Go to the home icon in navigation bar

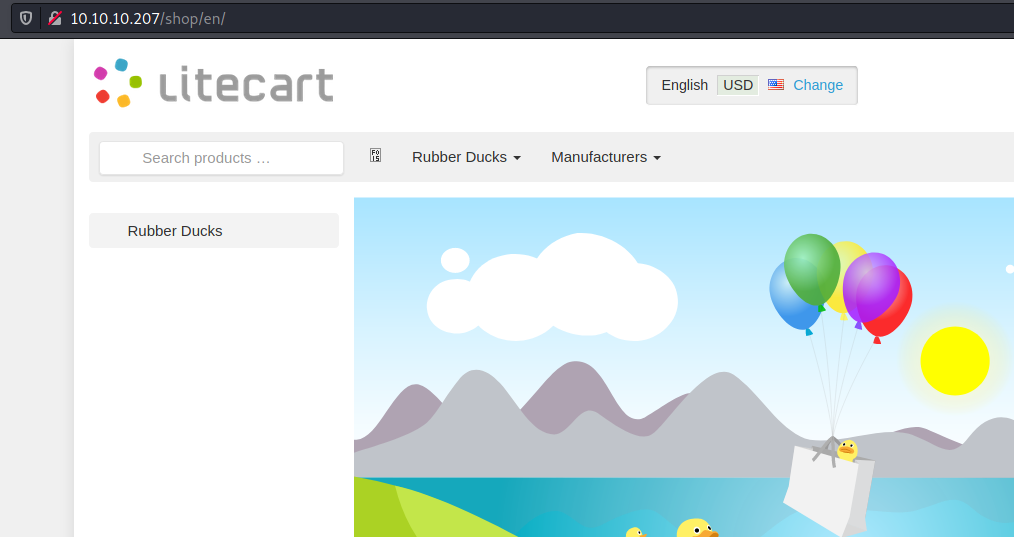click(x=375, y=155)
